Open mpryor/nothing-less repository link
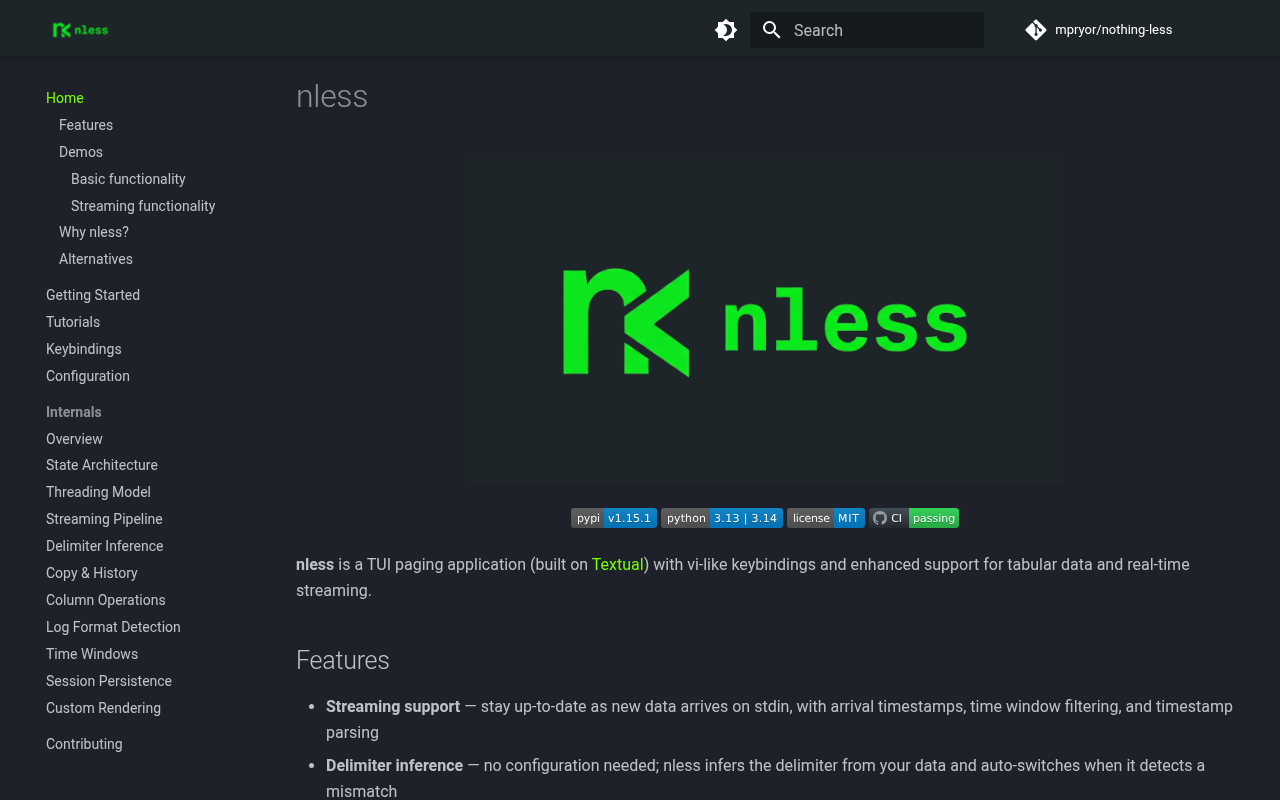The height and width of the screenshot is (800, 1280). pyautogui.click(x=1113, y=30)
